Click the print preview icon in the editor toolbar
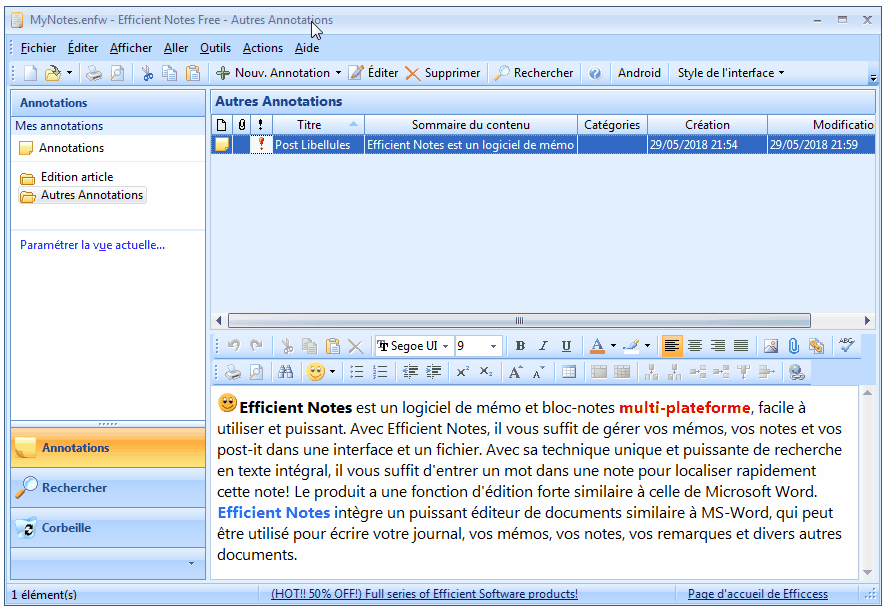Image resolution: width=884 pixels, height=609 pixels. (x=257, y=372)
